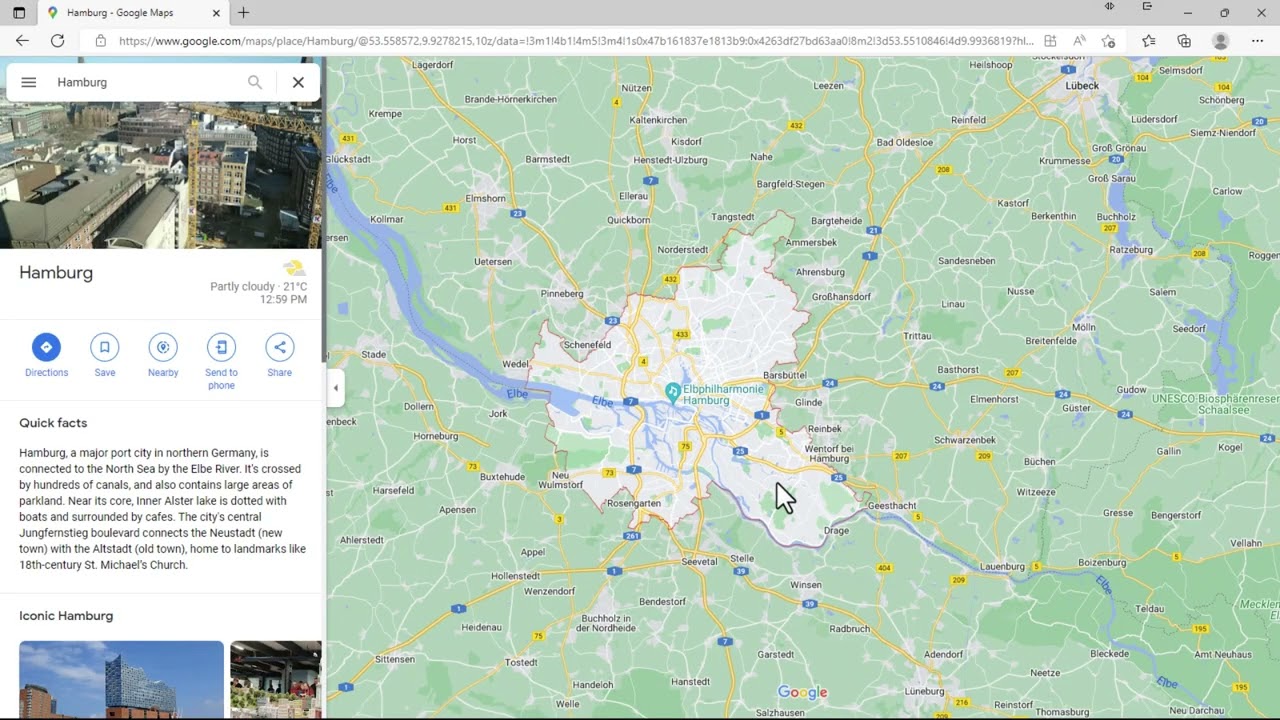Screen dimensions: 1280x720
Task: Start Read aloud for this page
Action: click(x=1079, y=41)
